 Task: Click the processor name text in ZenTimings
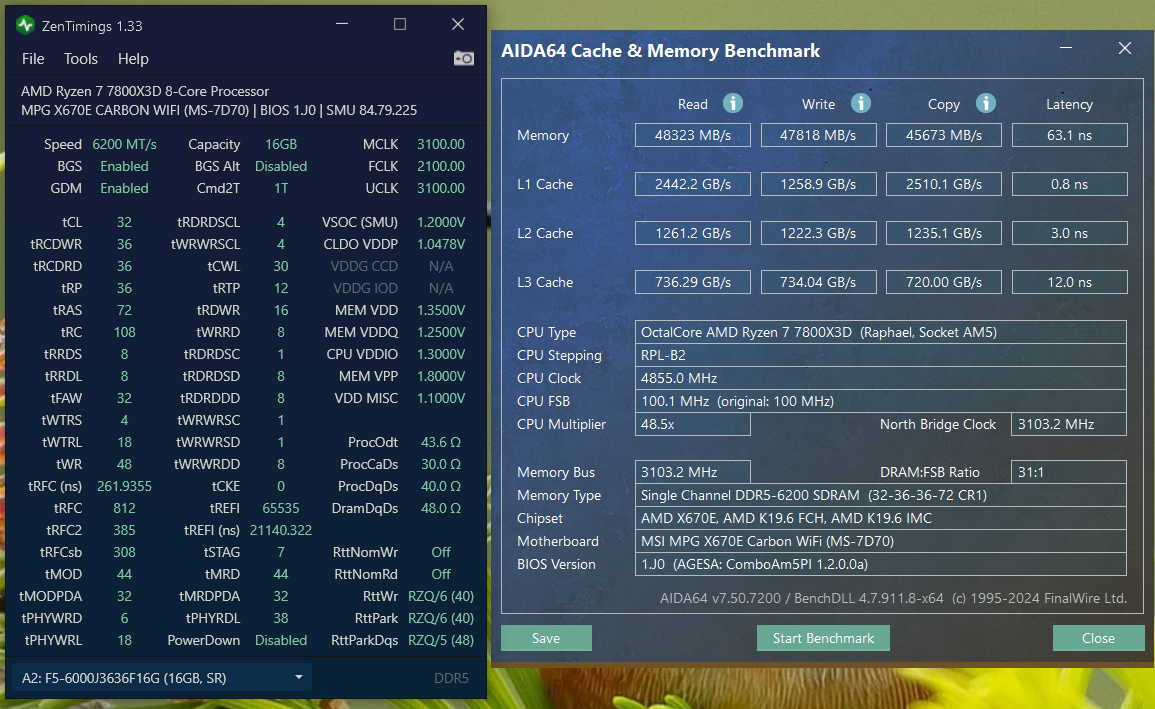click(145, 91)
